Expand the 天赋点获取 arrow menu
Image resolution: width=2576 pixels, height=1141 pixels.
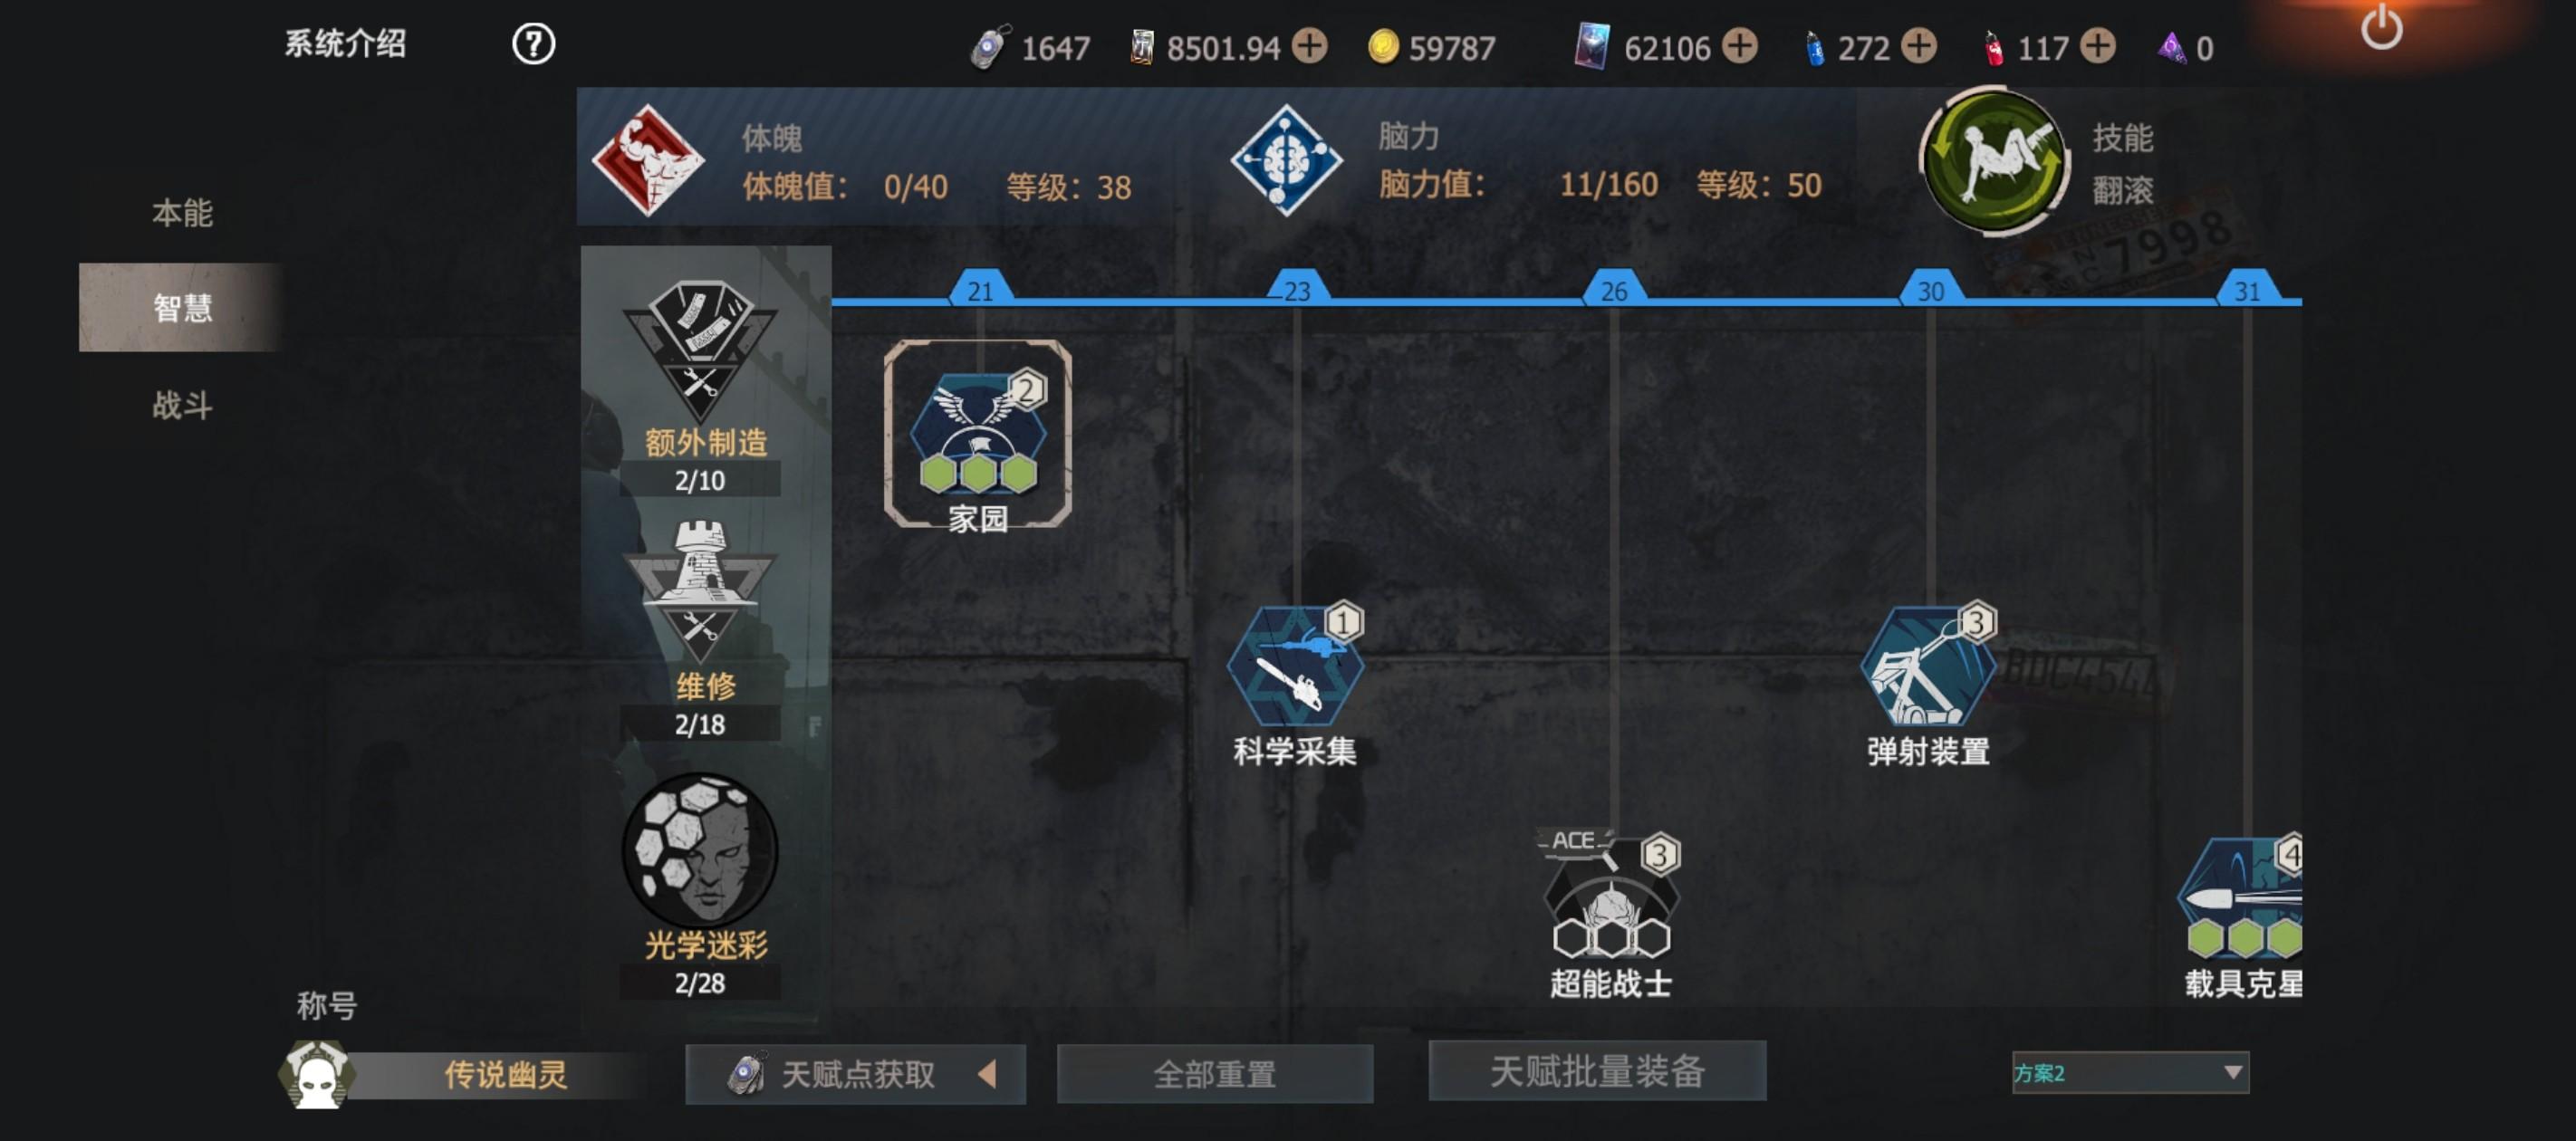point(987,1074)
